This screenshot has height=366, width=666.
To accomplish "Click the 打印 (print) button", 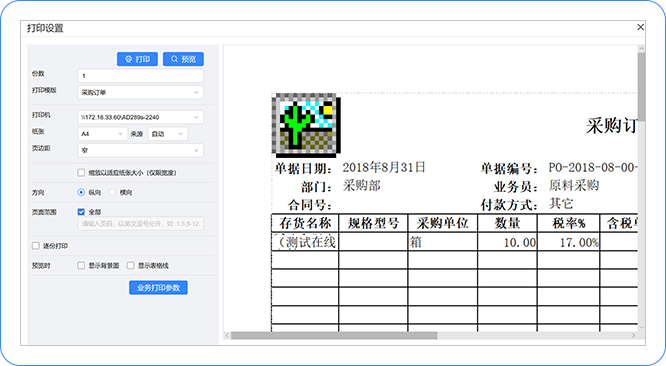I will click(x=137, y=59).
